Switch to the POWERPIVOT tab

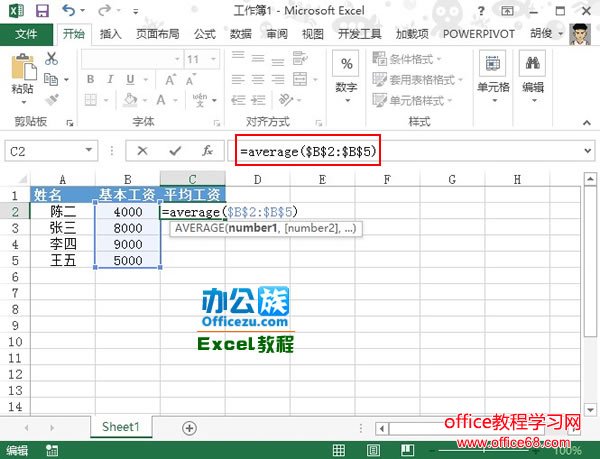click(x=479, y=34)
